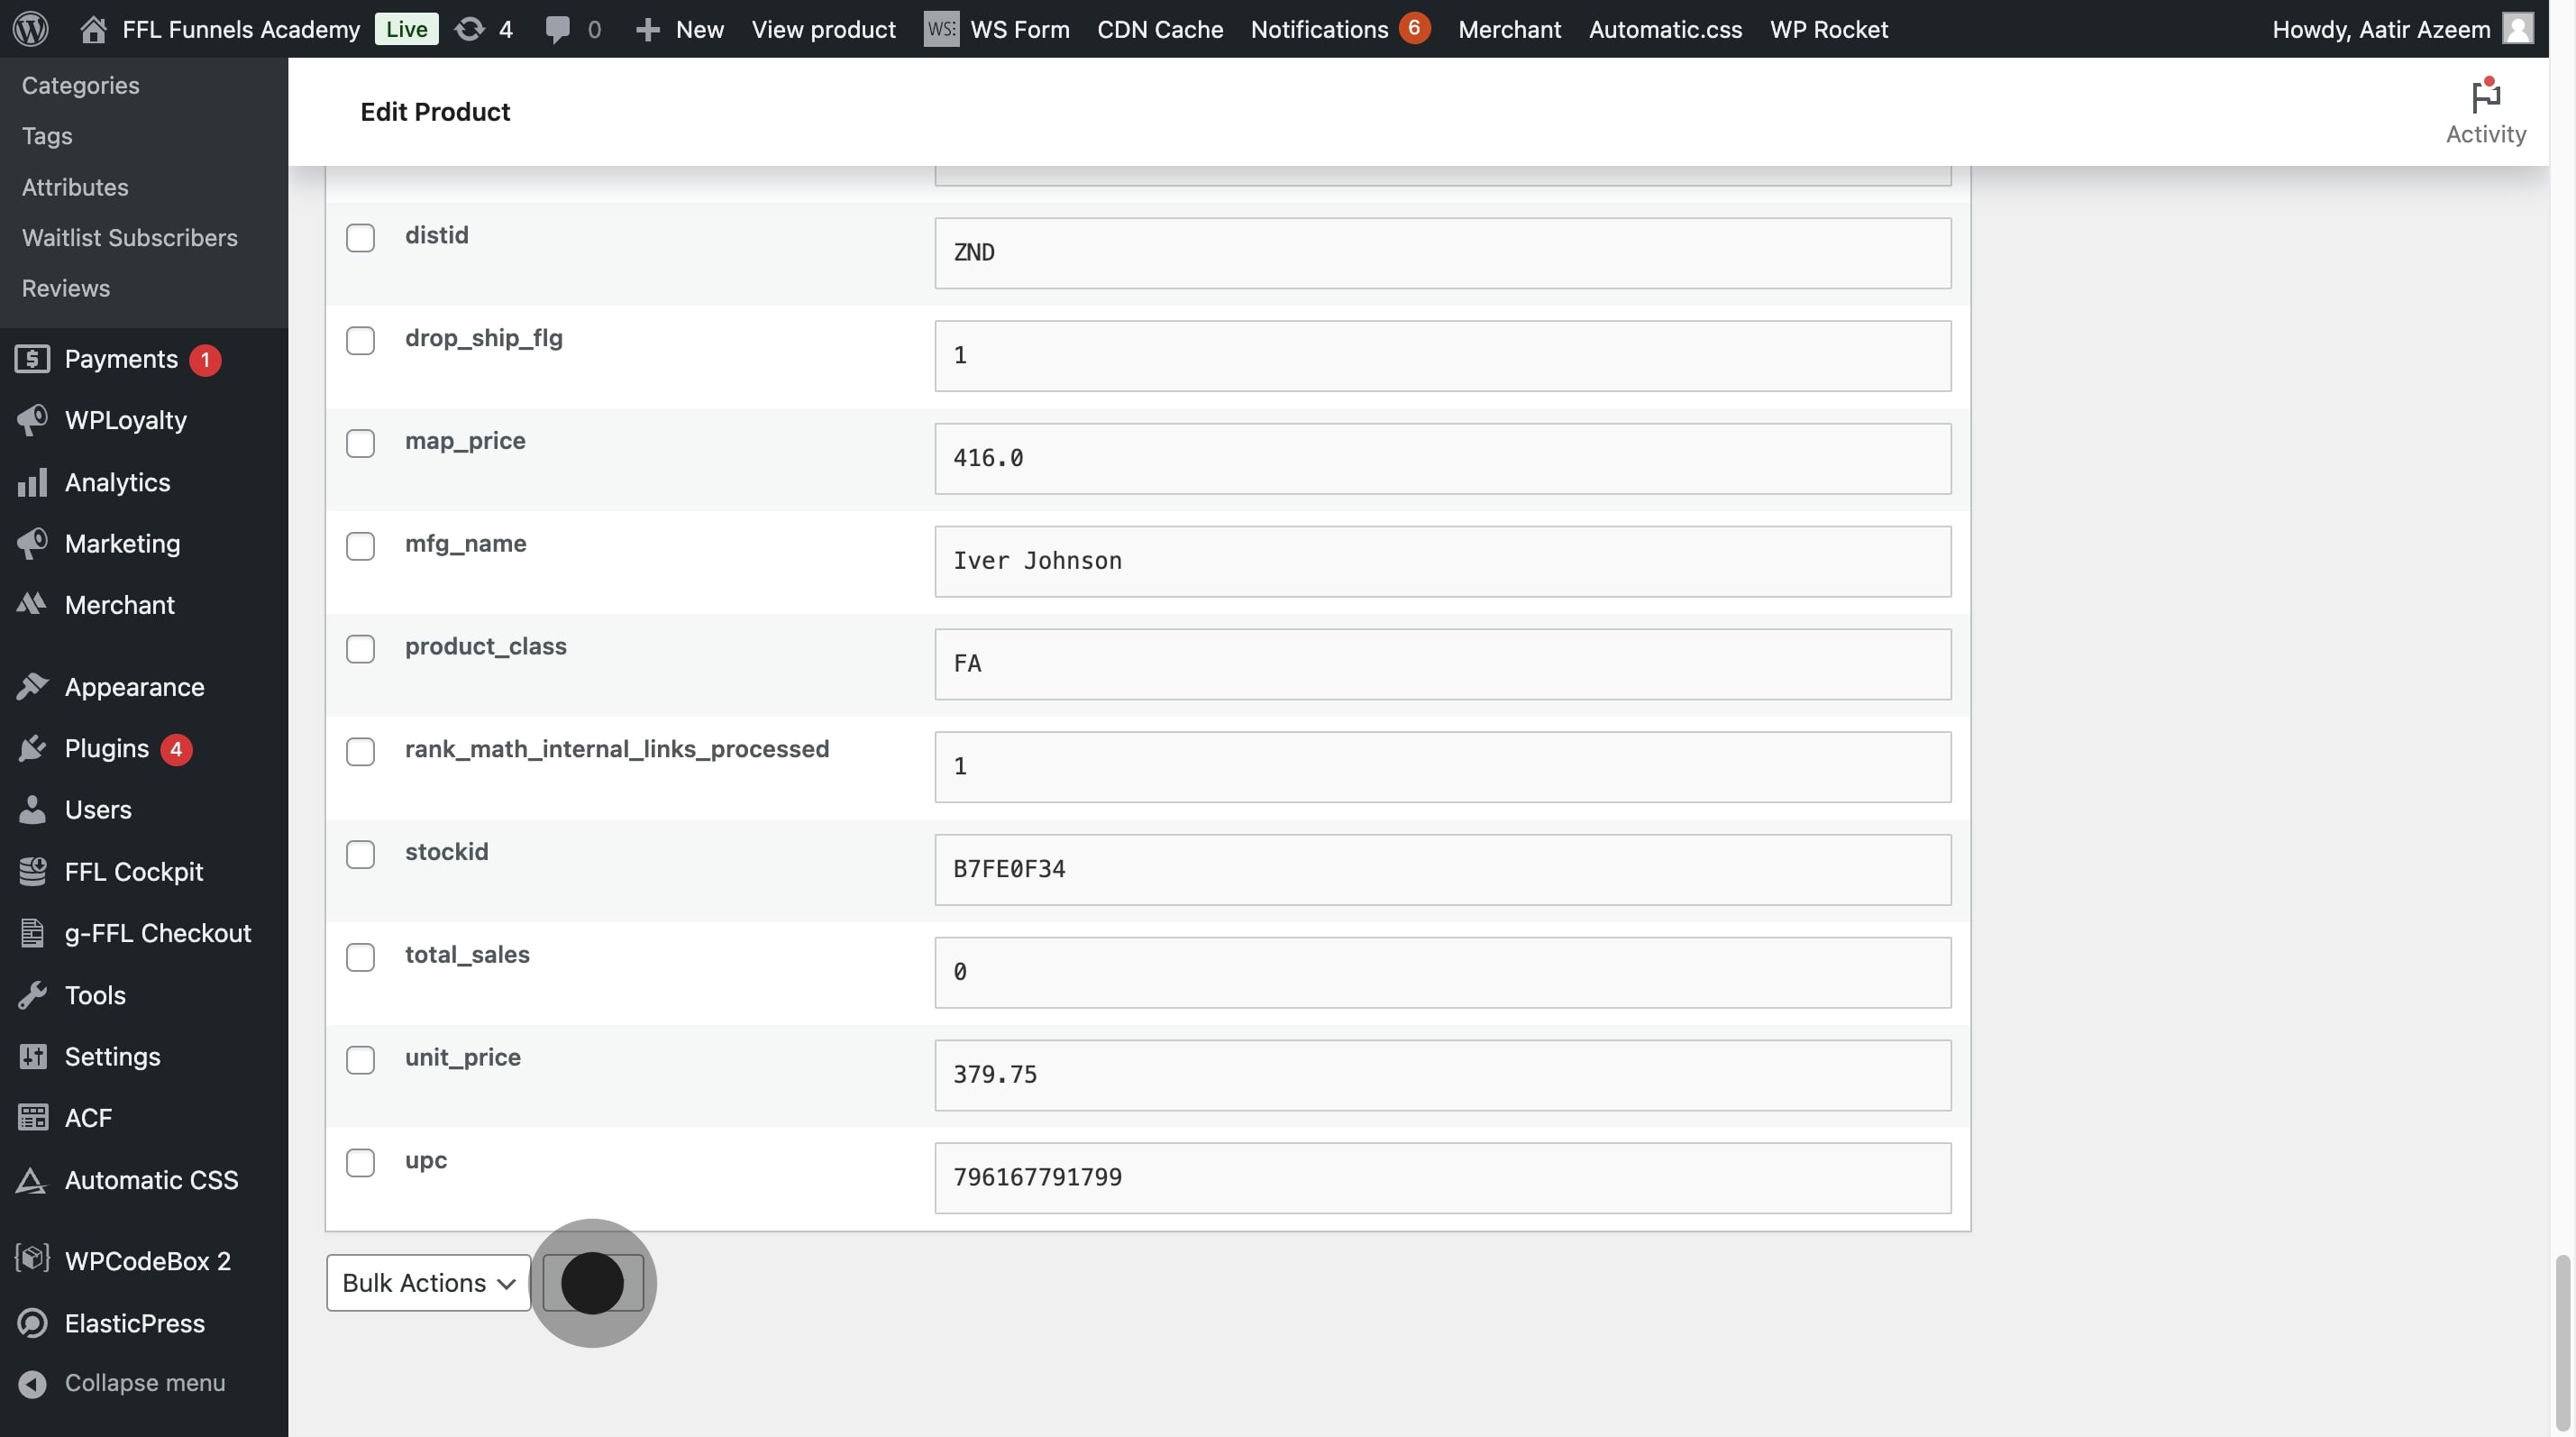Open ACF table icon

(x=32, y=1117)
